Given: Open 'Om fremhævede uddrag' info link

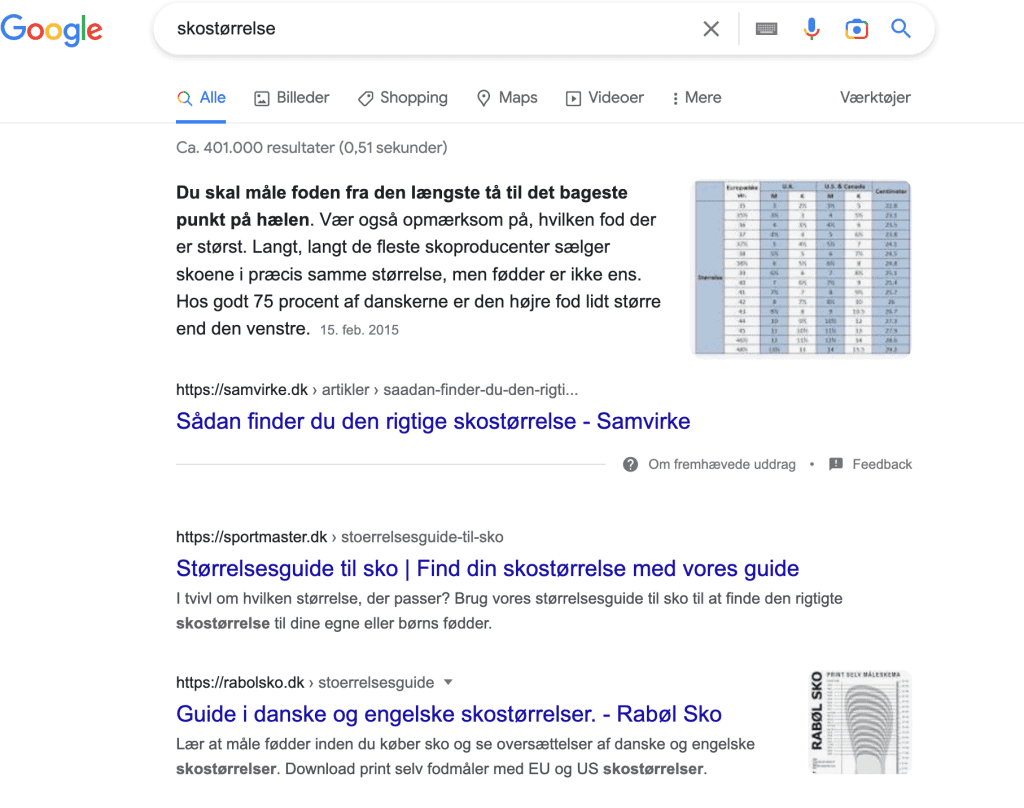Looking at the screenshot, I should 722,464.
